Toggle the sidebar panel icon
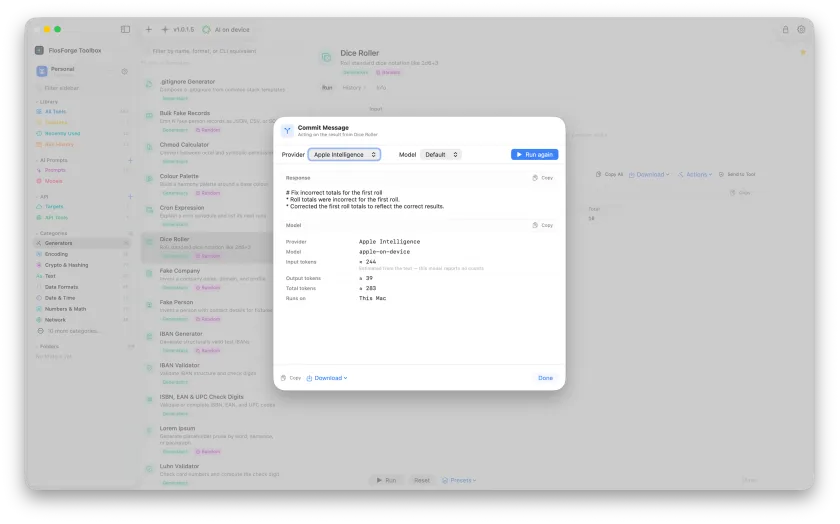 (x=125, y=29)
